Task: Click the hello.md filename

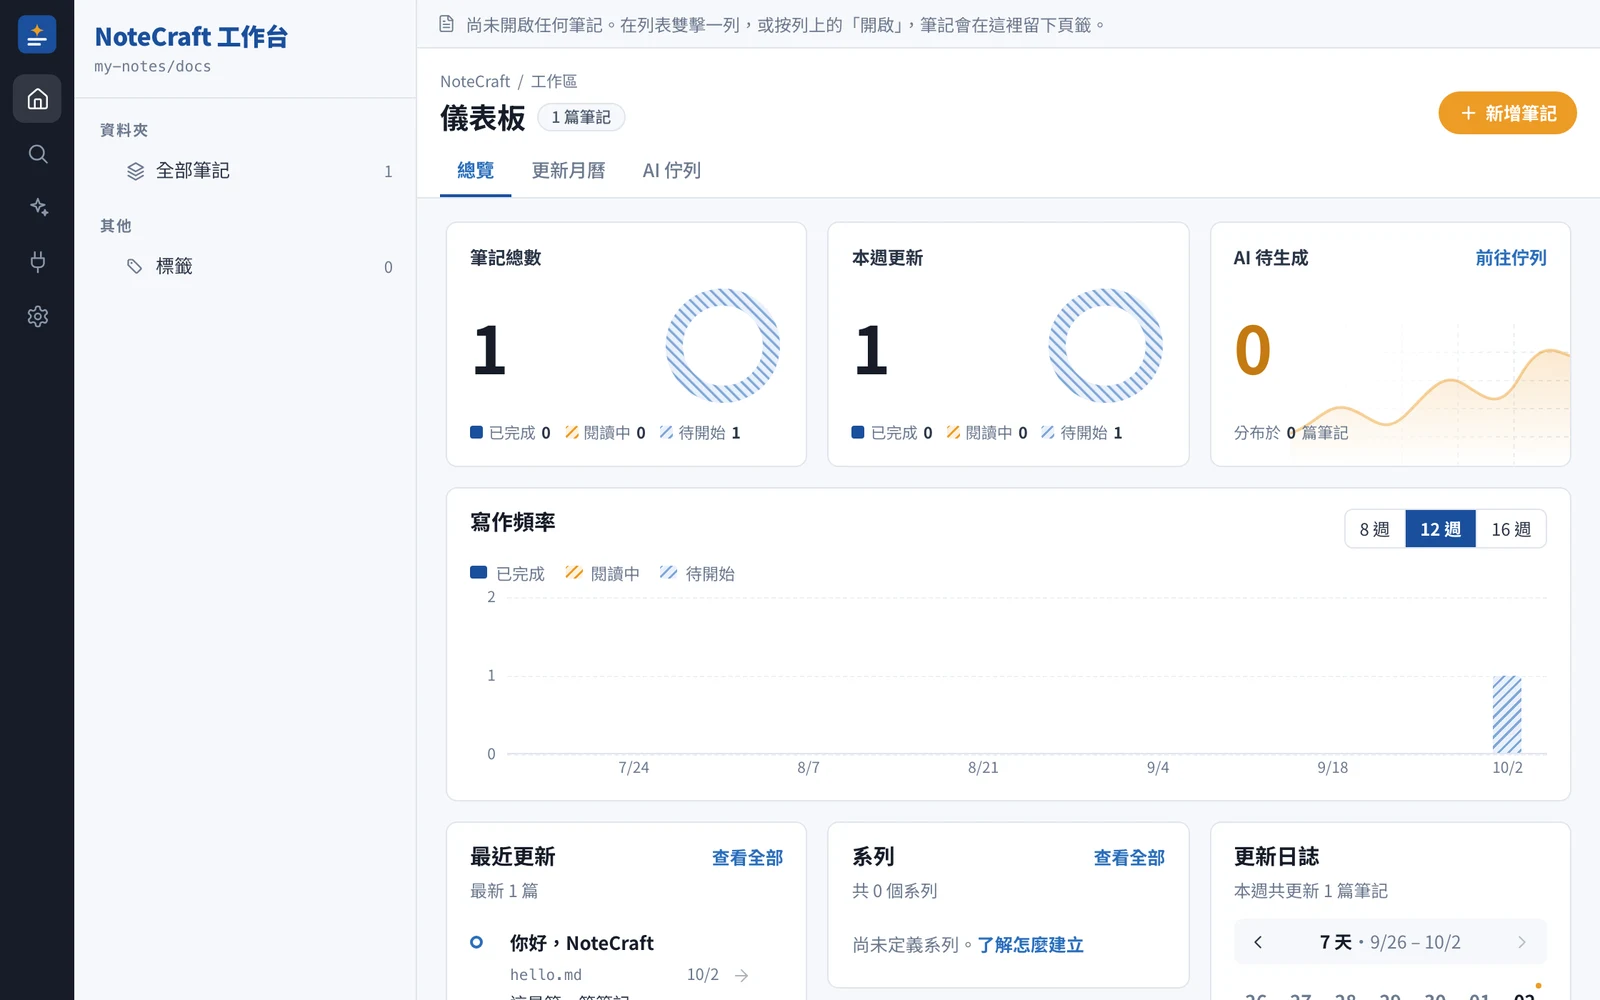Action: point(546,975)
